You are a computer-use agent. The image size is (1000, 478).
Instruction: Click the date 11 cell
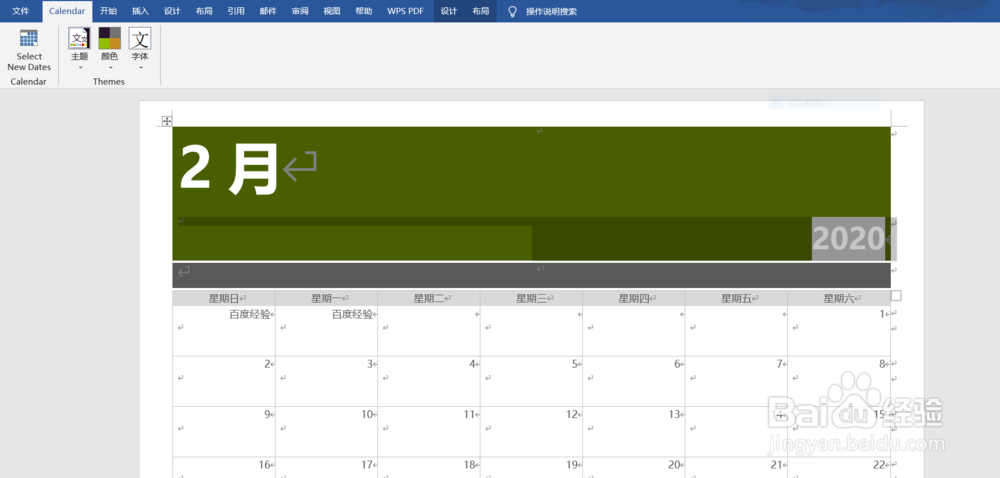(x=429, y=431)
